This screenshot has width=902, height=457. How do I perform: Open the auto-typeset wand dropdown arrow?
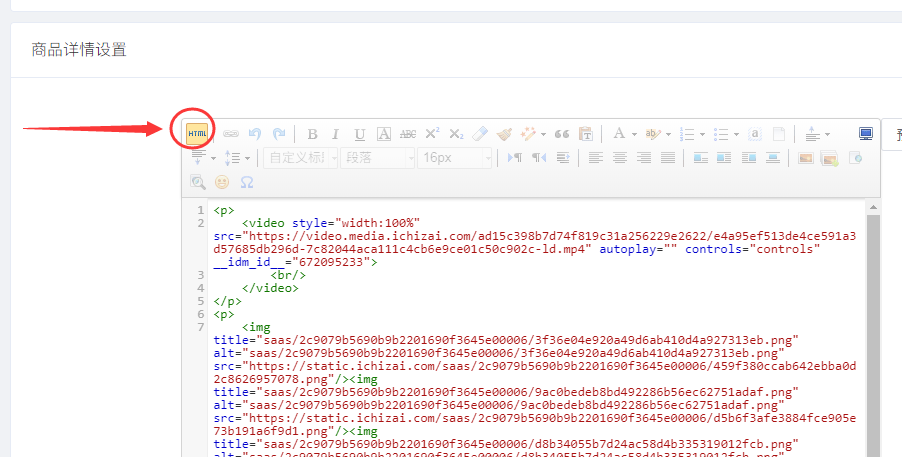544,135
